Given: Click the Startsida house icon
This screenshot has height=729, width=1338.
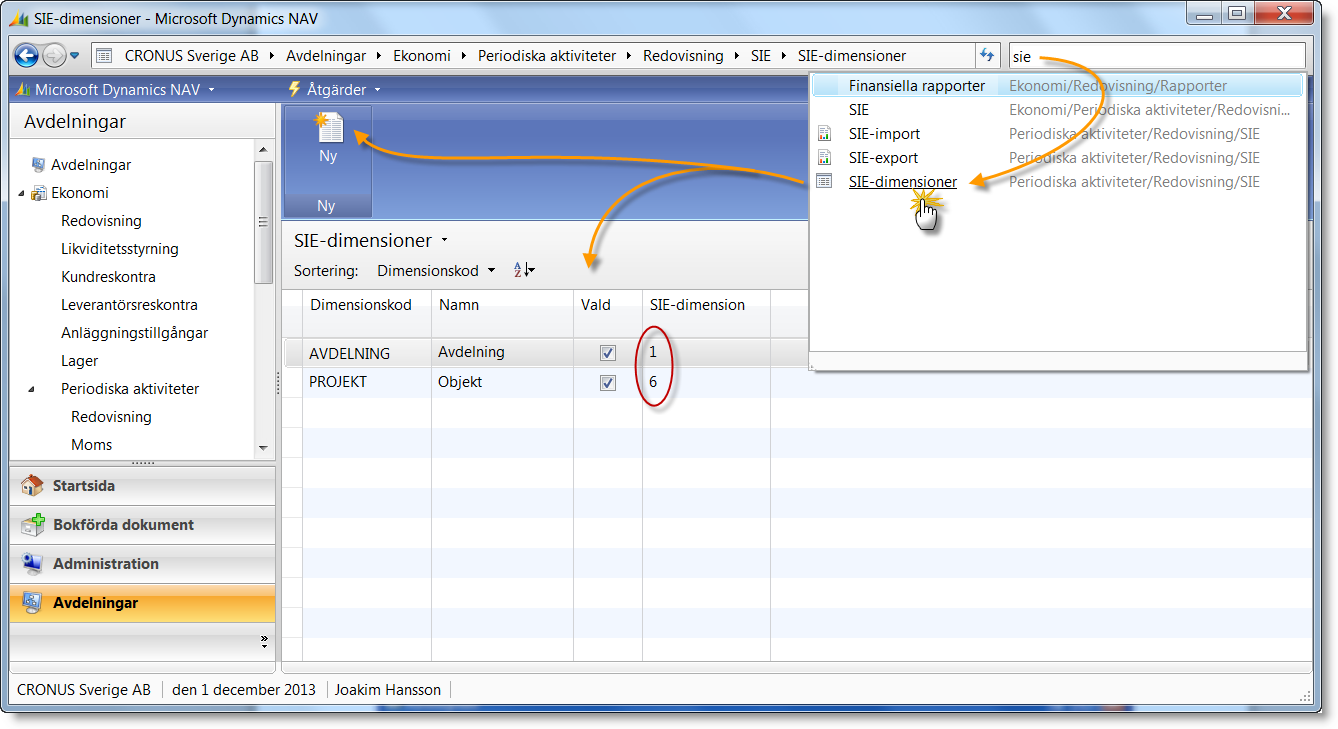Looking at the screenshot, I should tap(33, 486).
